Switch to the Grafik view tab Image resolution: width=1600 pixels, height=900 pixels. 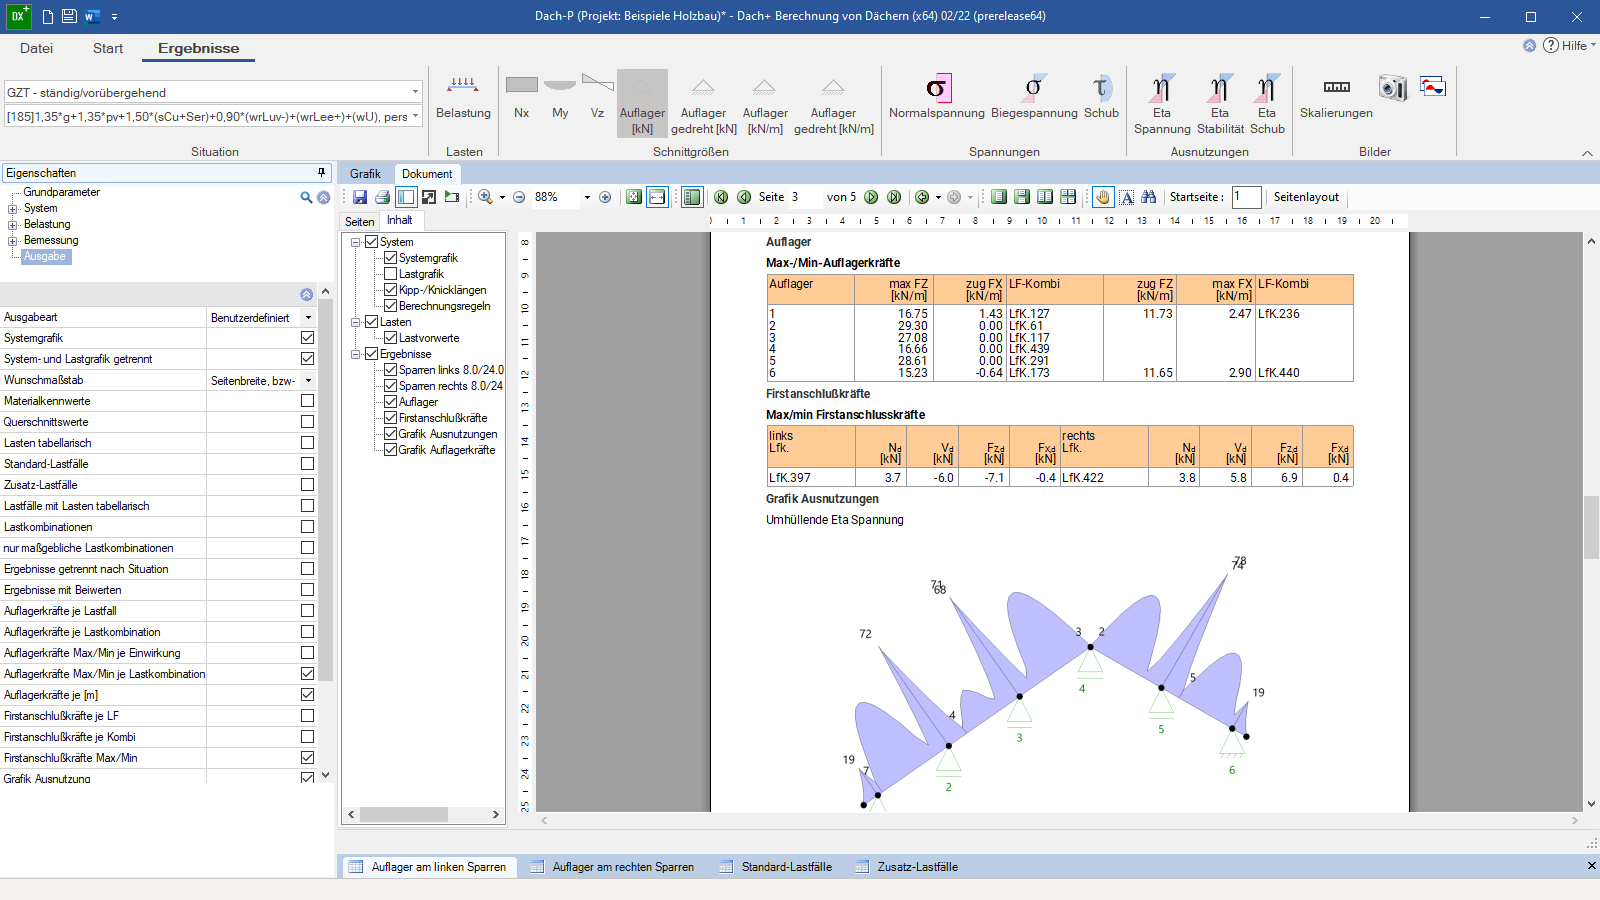click(365, 174)
